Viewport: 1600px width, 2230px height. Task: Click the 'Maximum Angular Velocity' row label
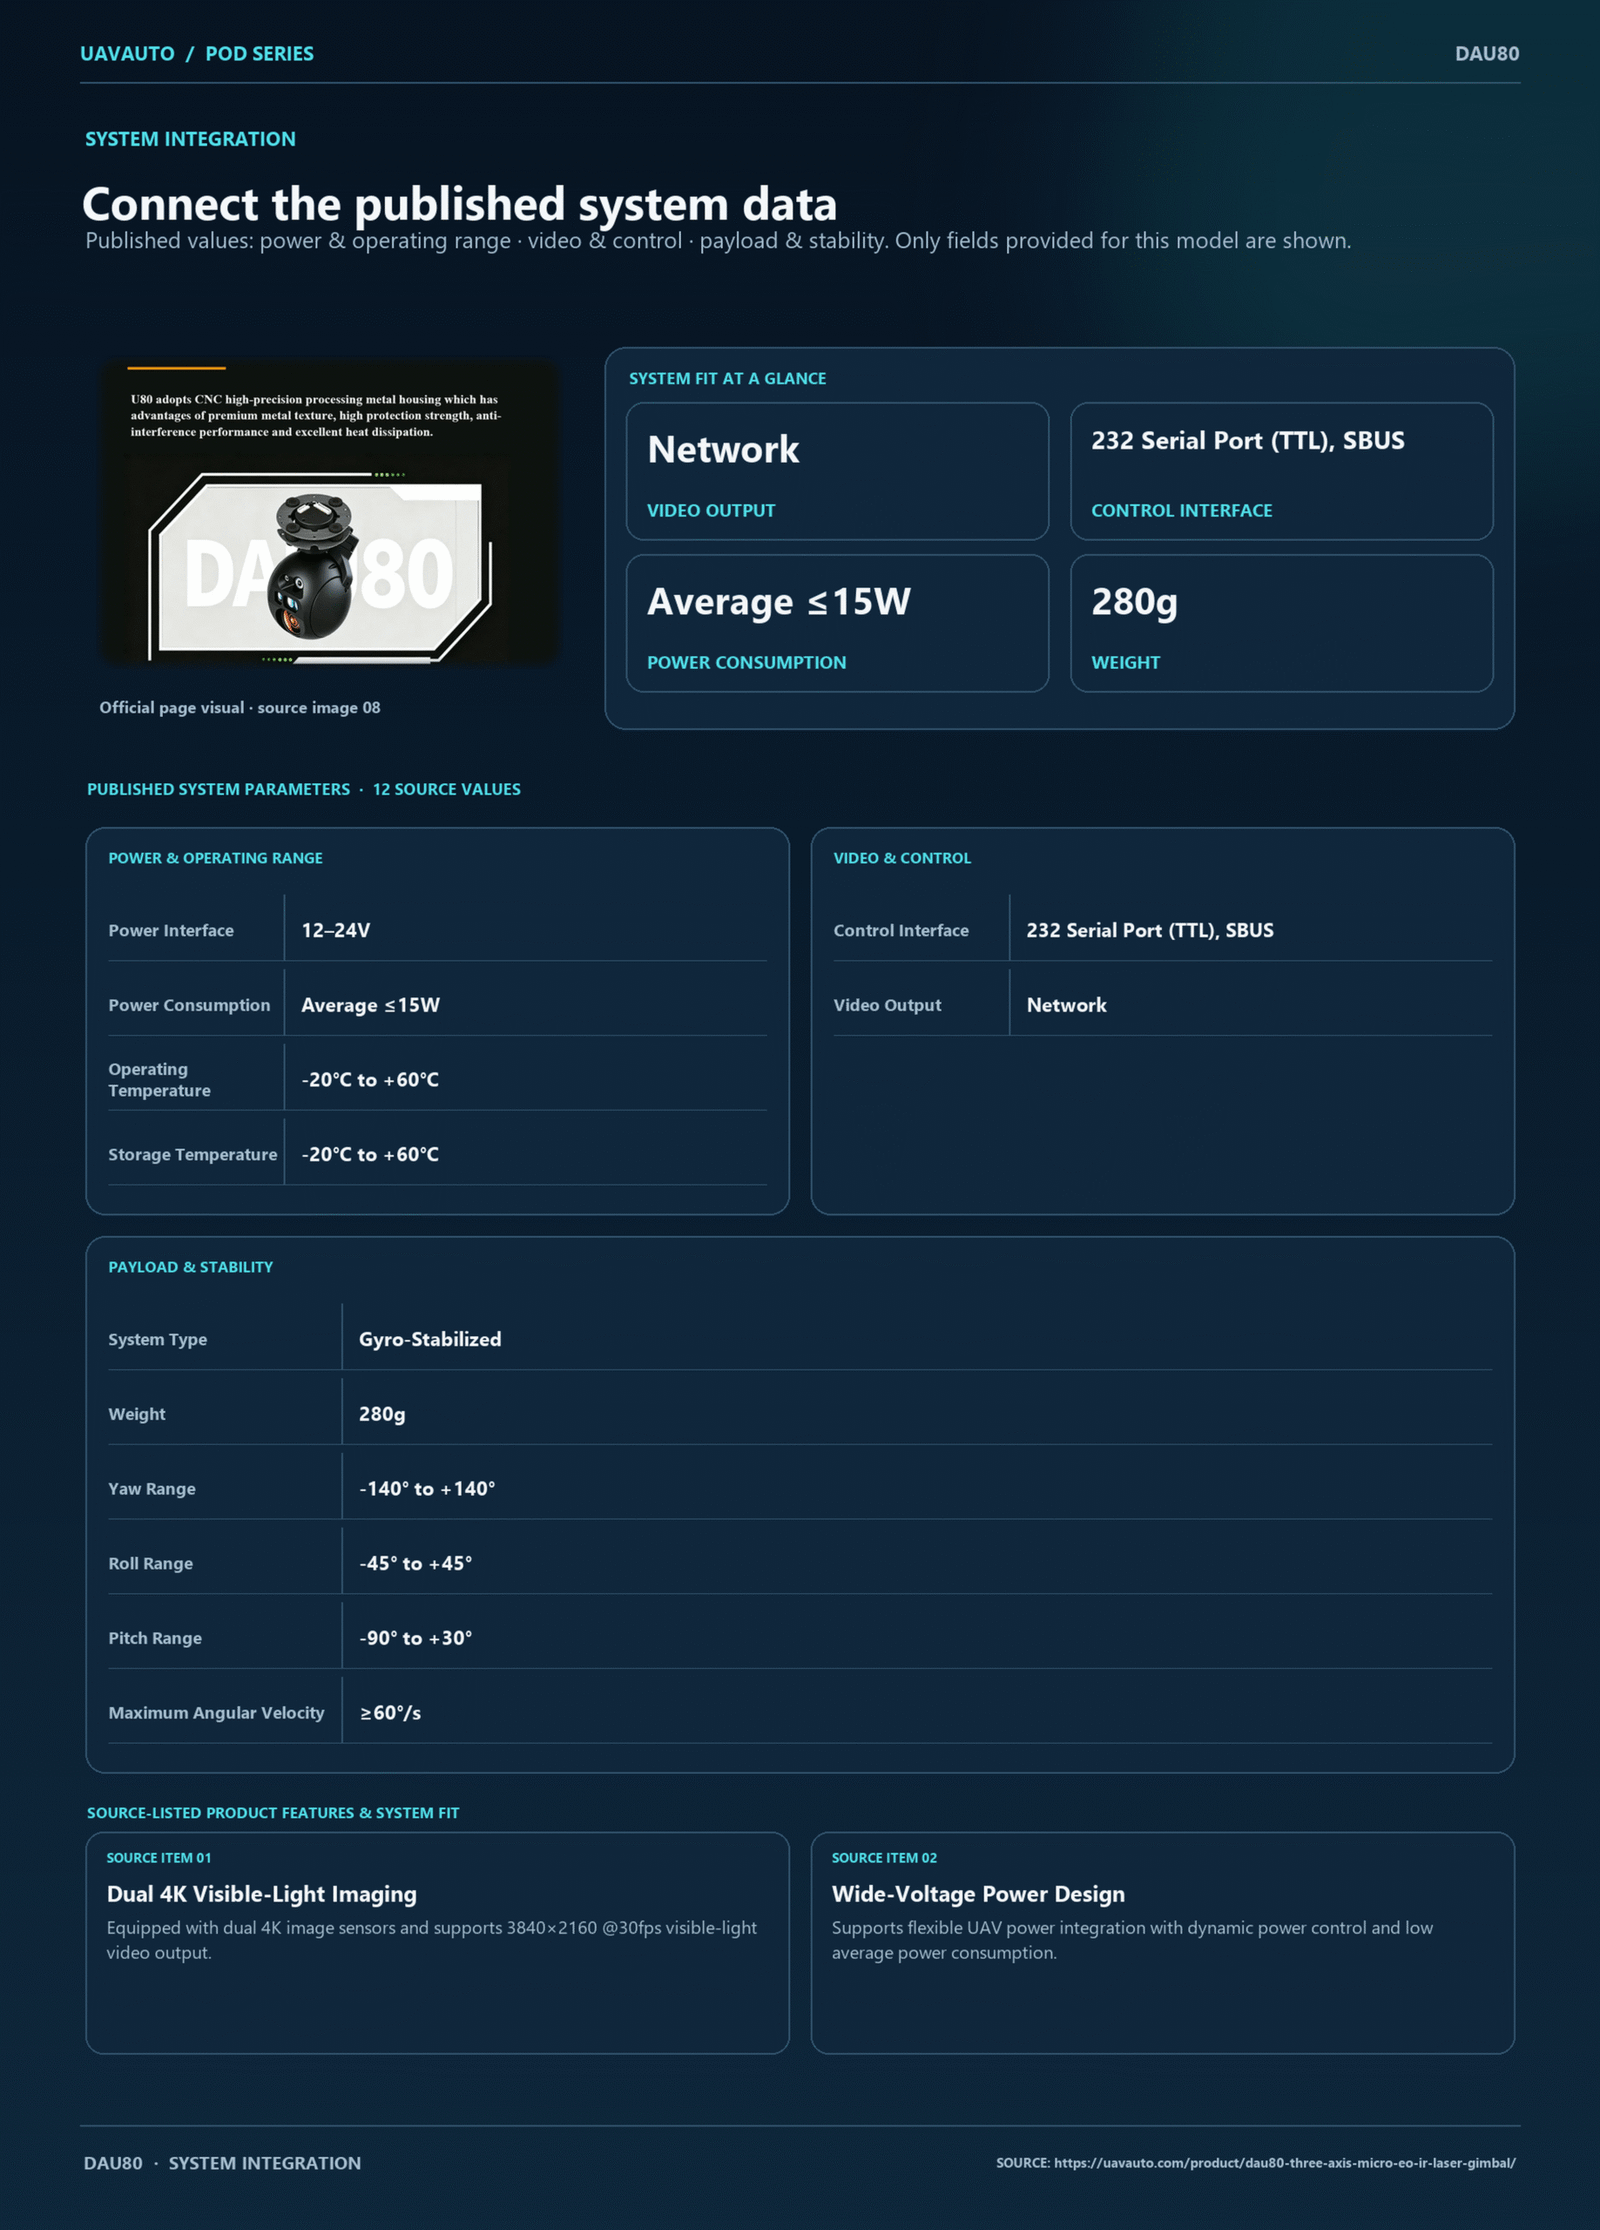click(216, 1713)
